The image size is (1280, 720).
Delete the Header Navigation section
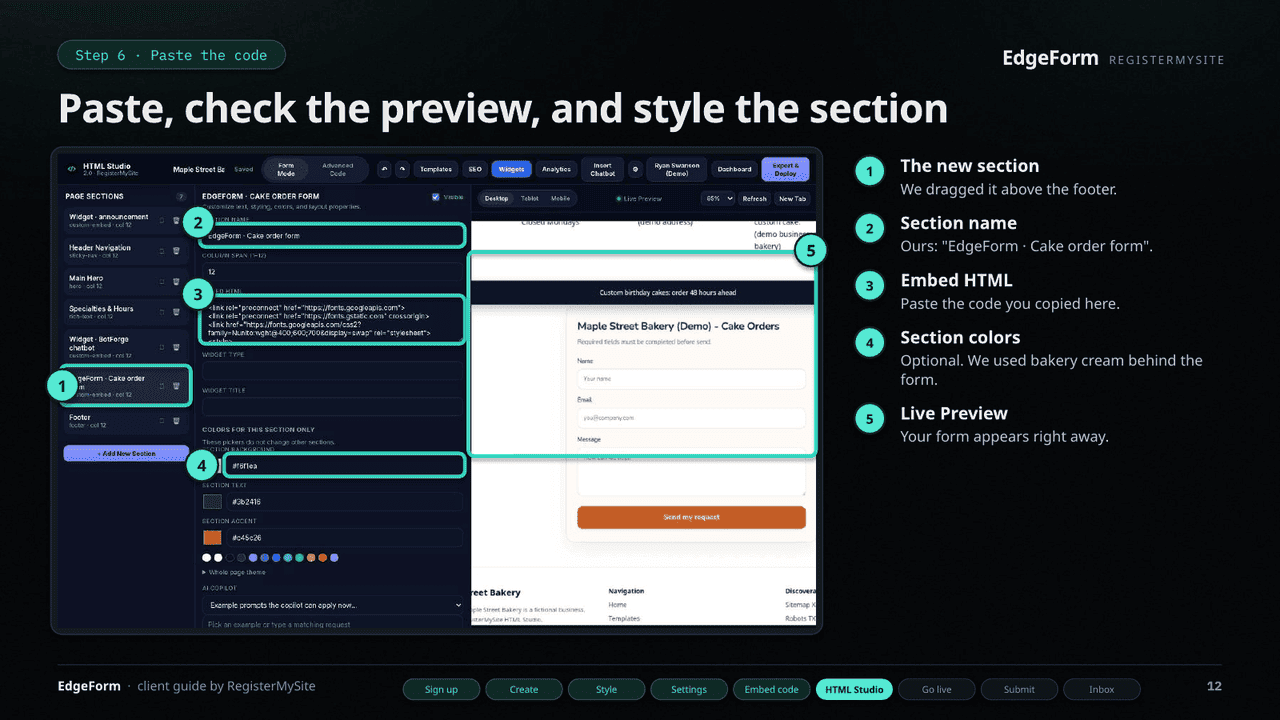(x=176, y=251)
